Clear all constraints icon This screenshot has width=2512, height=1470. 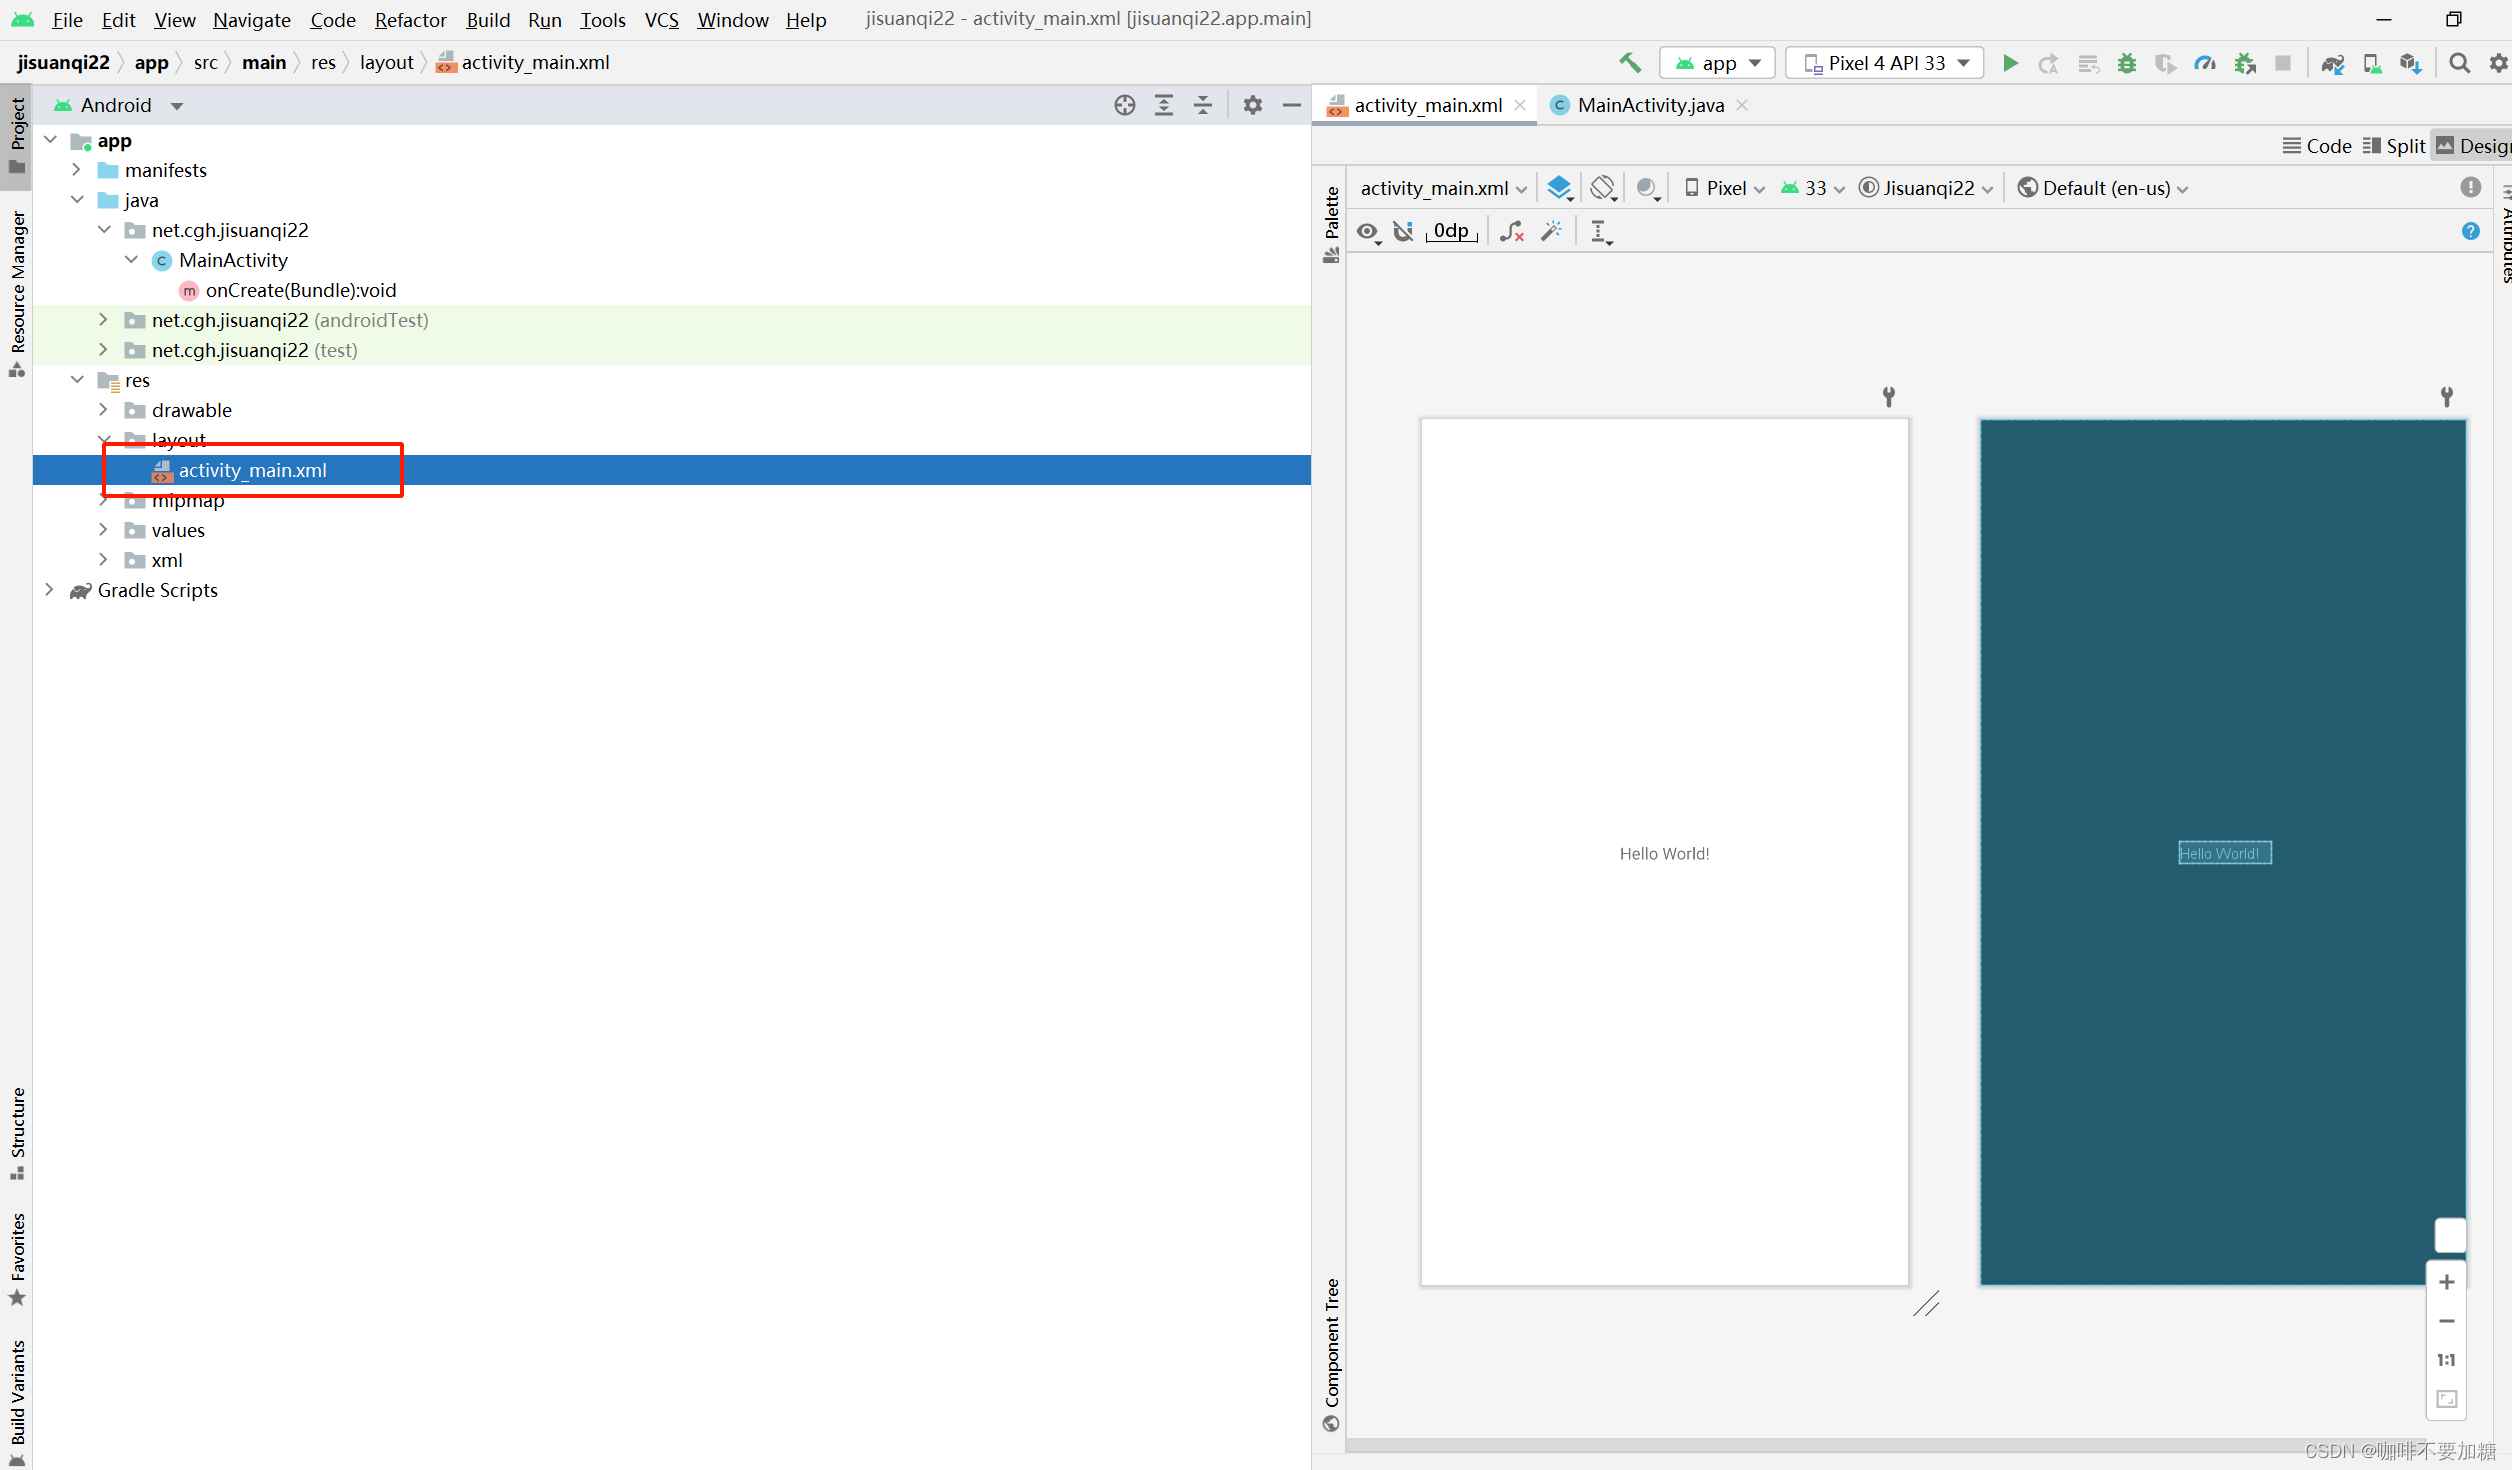(1512, 231)
